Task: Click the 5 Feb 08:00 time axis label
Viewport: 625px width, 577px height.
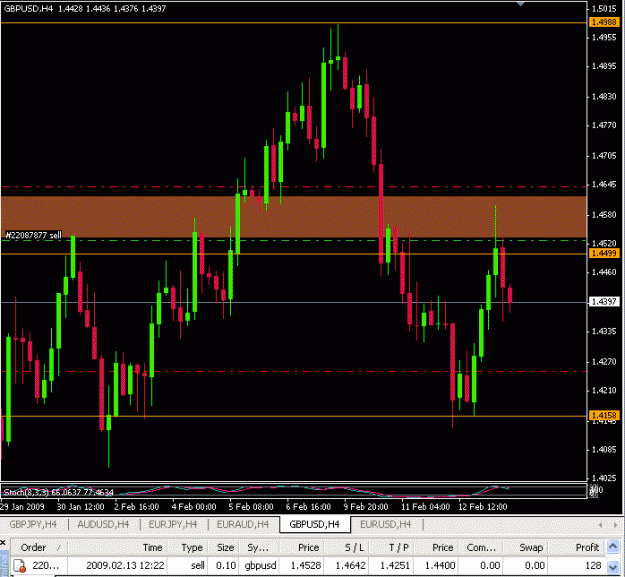Action: (x=251, y=507)
